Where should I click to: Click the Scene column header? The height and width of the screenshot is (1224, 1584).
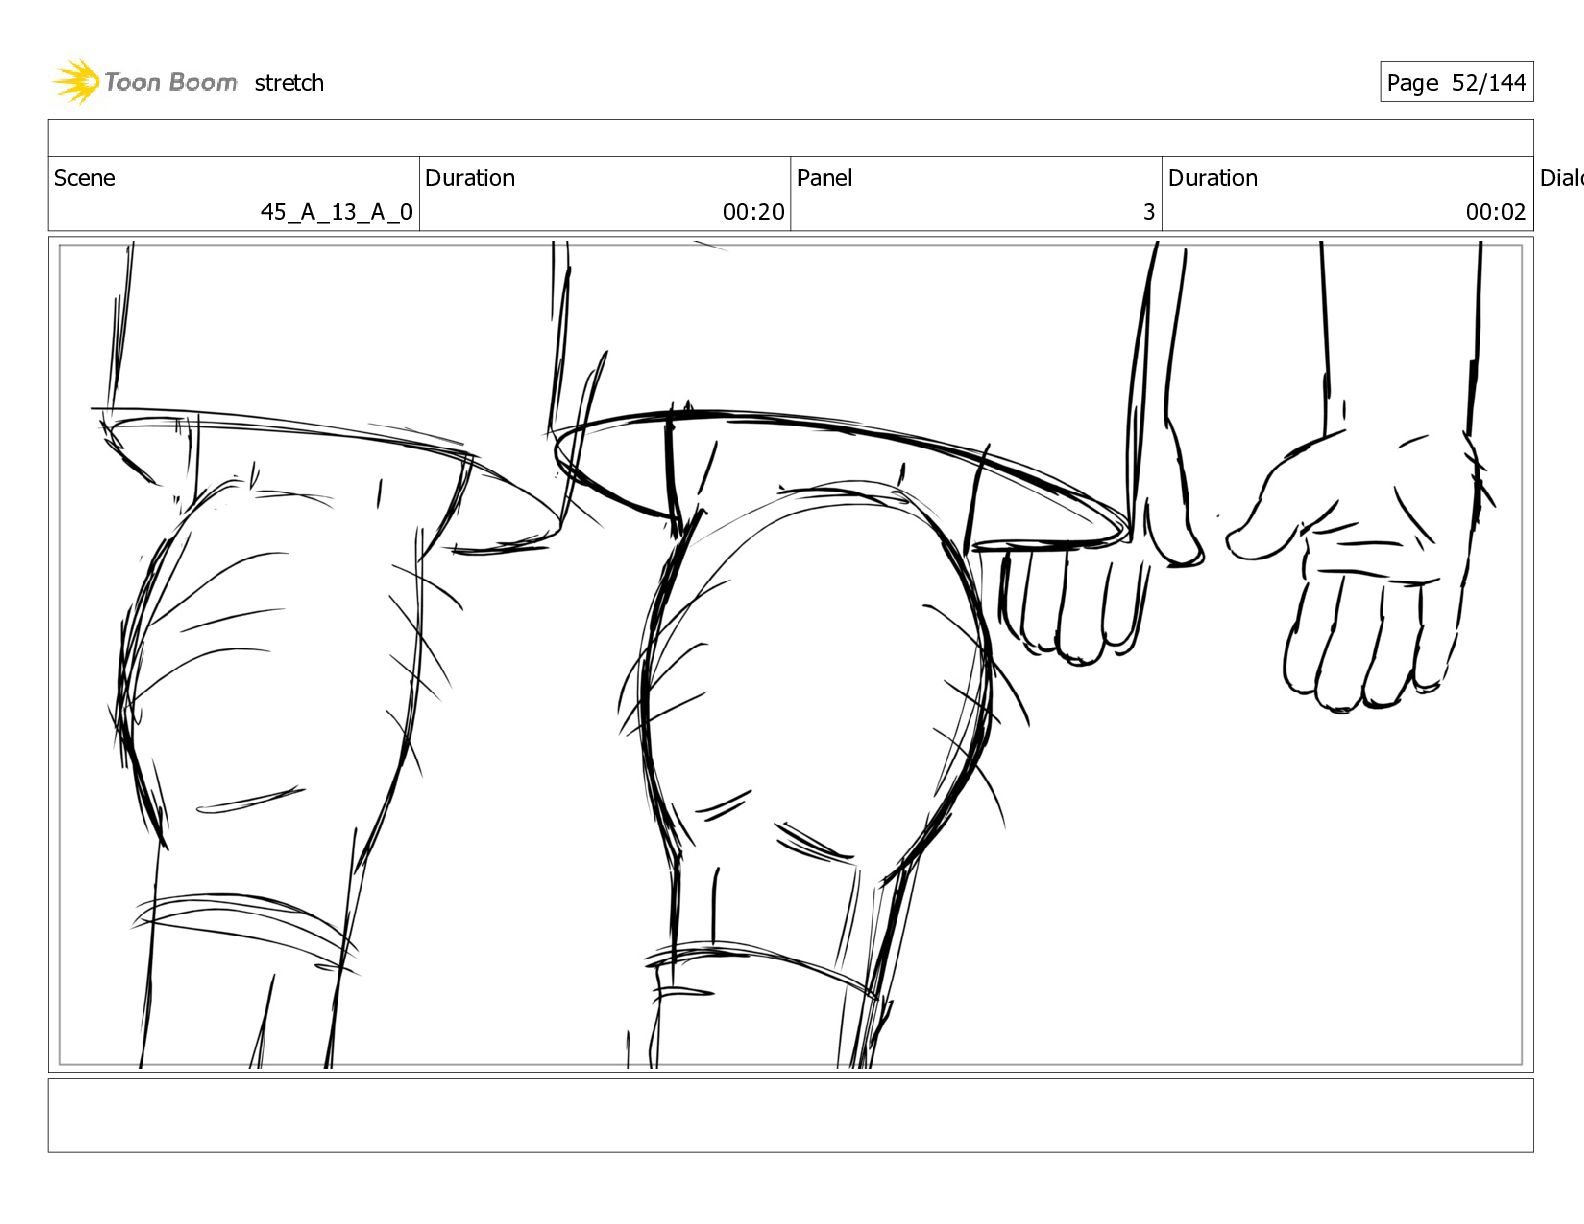(85, 178)
